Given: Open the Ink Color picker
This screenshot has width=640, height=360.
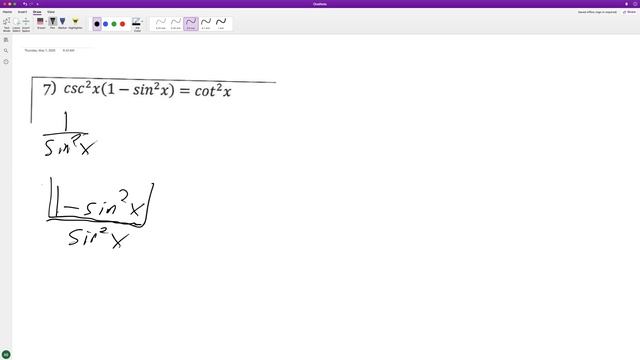Looking at the screenshot, I should [x=137, y=24].
